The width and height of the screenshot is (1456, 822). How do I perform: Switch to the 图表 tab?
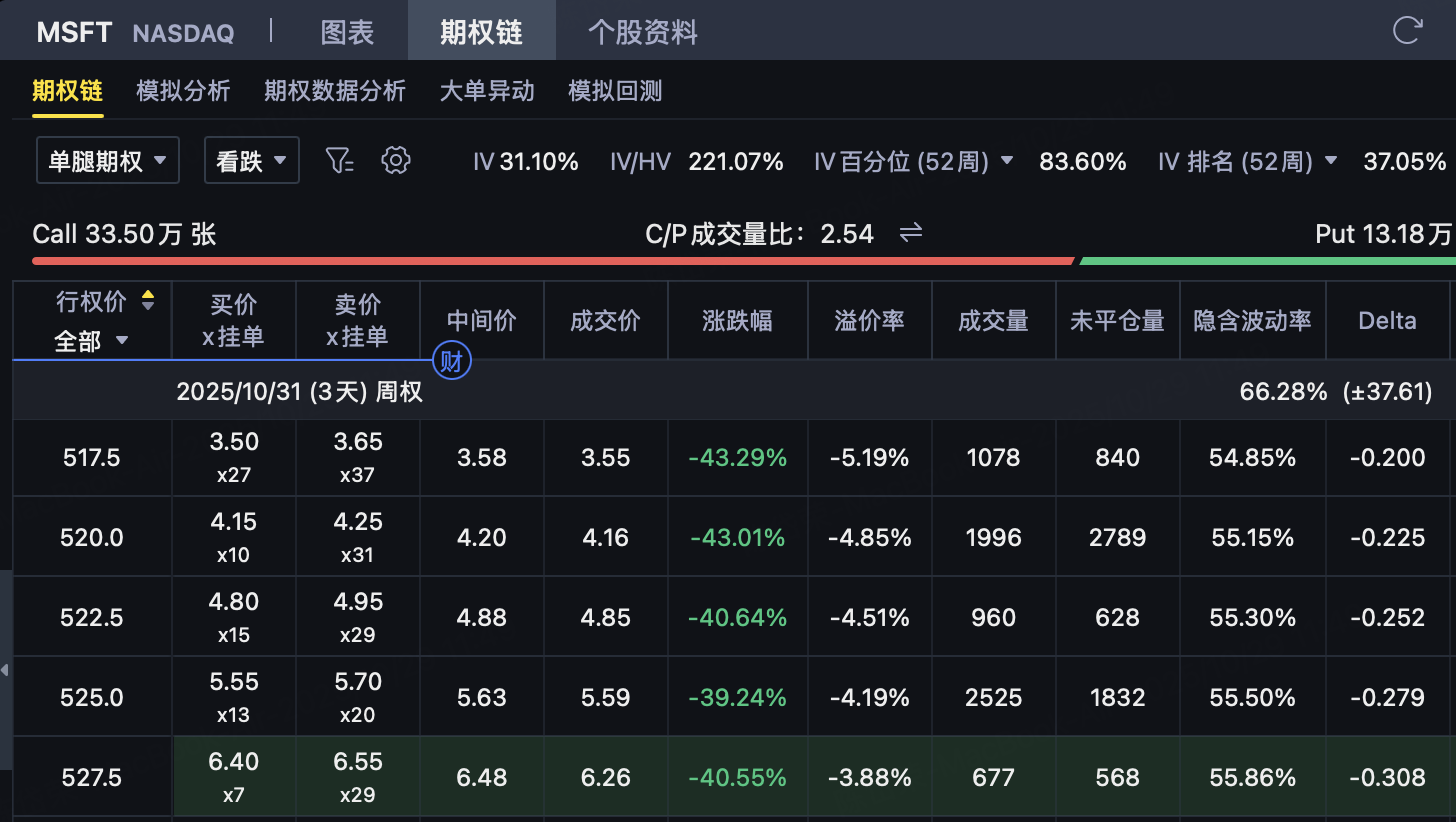[347, 32]
